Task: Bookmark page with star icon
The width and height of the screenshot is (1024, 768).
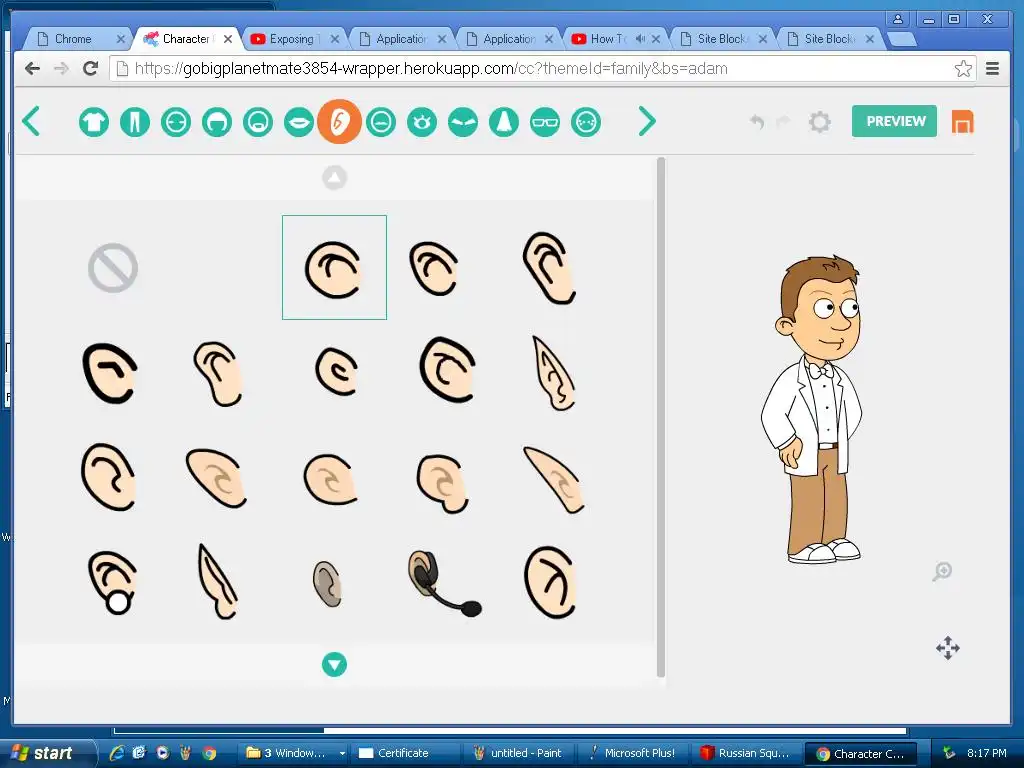Action: tap(963, 69)
